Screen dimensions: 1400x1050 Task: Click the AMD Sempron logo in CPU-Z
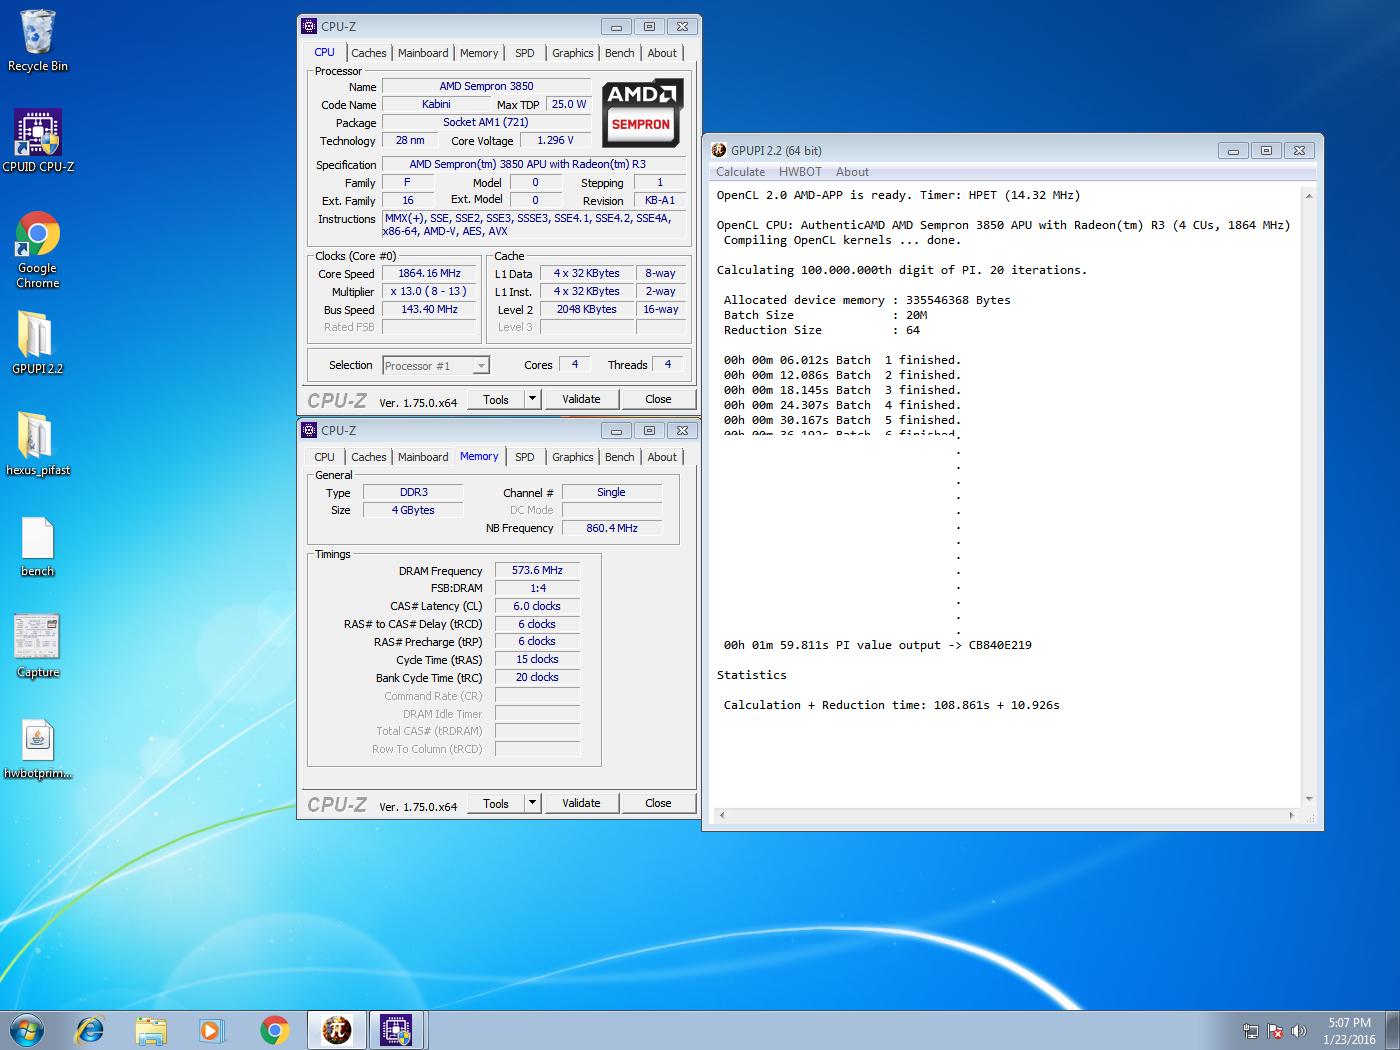pos(642,112)
